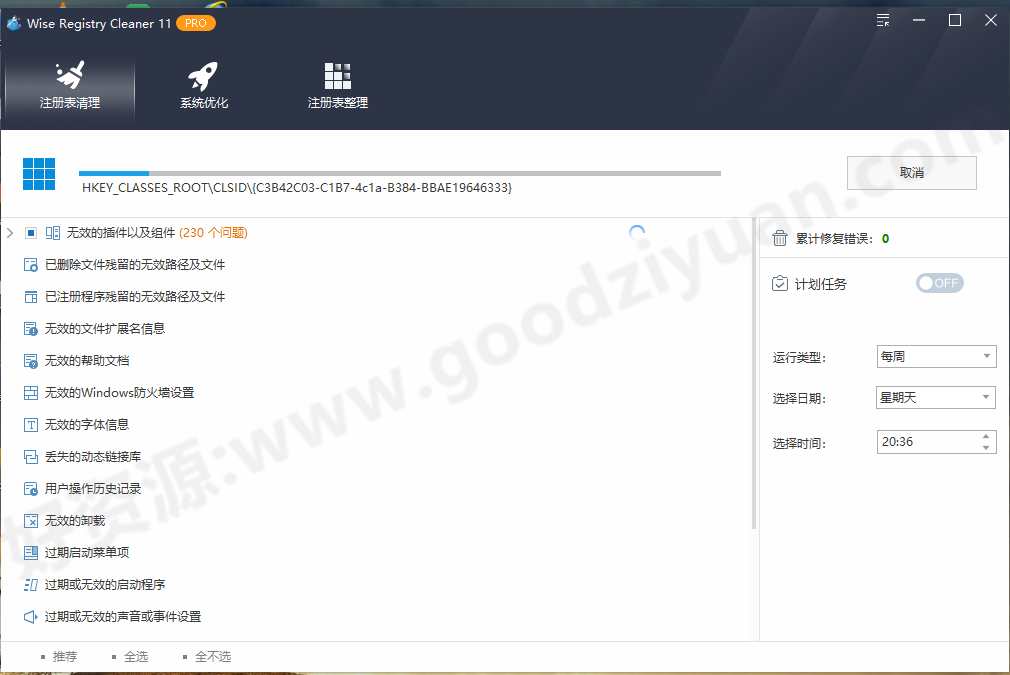
Task: Expand the 无效的插件以及组件 category arrow
Action: coord(12,231)
